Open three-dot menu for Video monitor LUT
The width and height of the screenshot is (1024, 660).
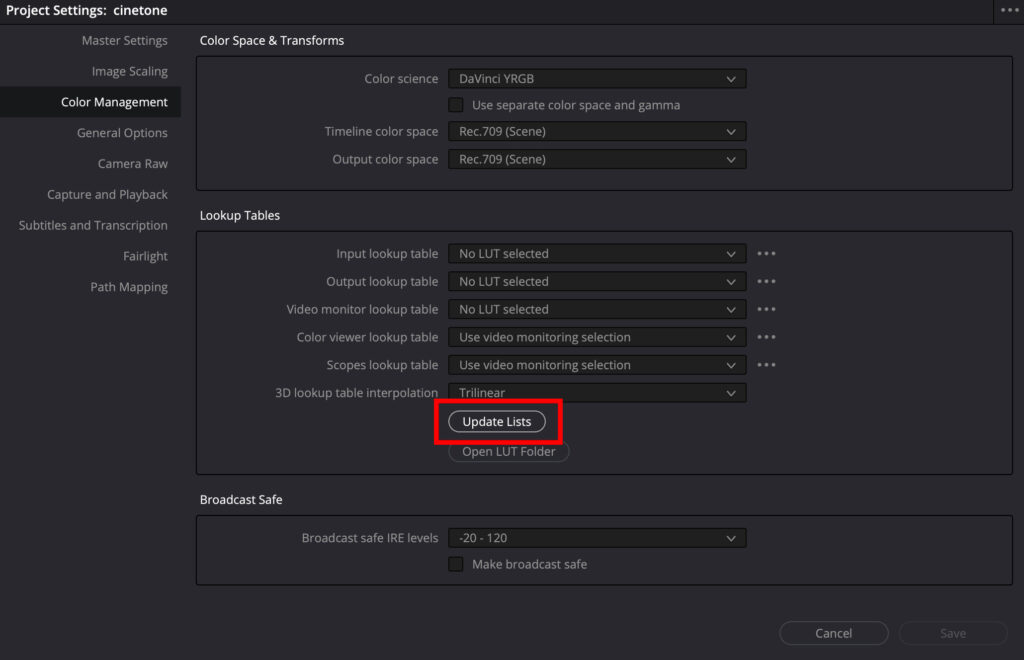coord(766,310)
